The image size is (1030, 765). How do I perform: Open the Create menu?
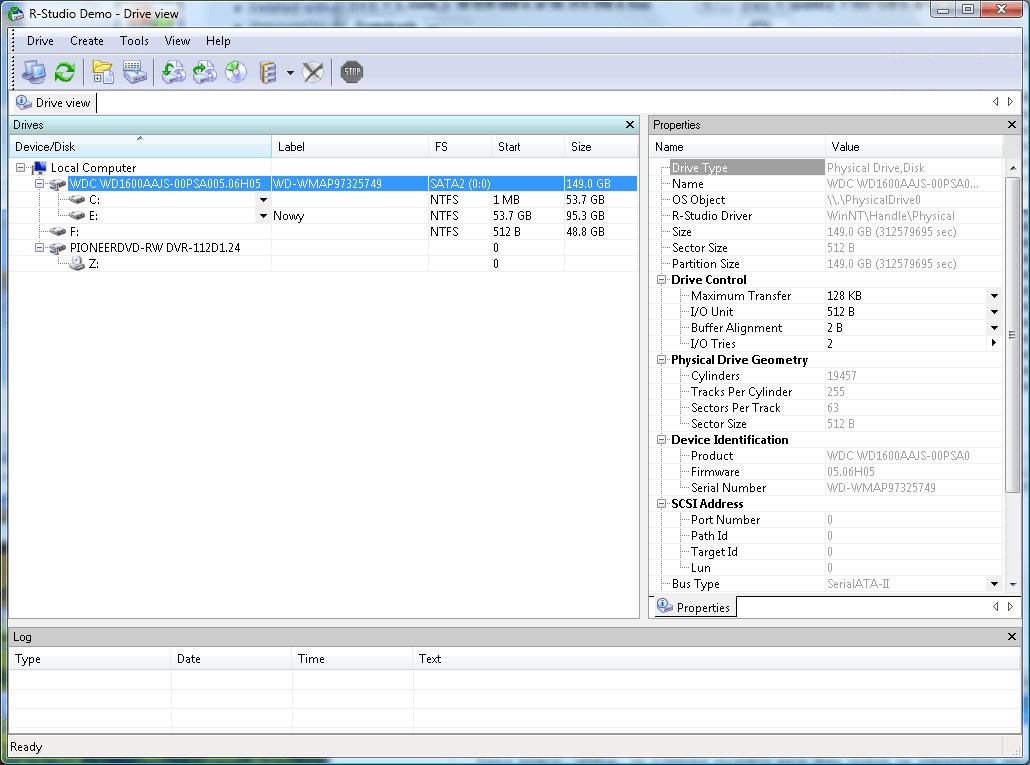87,41
